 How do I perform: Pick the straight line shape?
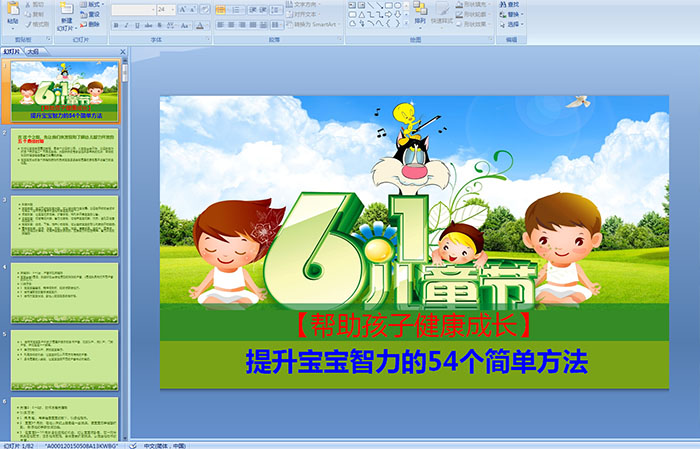click(x=370, y=5)
